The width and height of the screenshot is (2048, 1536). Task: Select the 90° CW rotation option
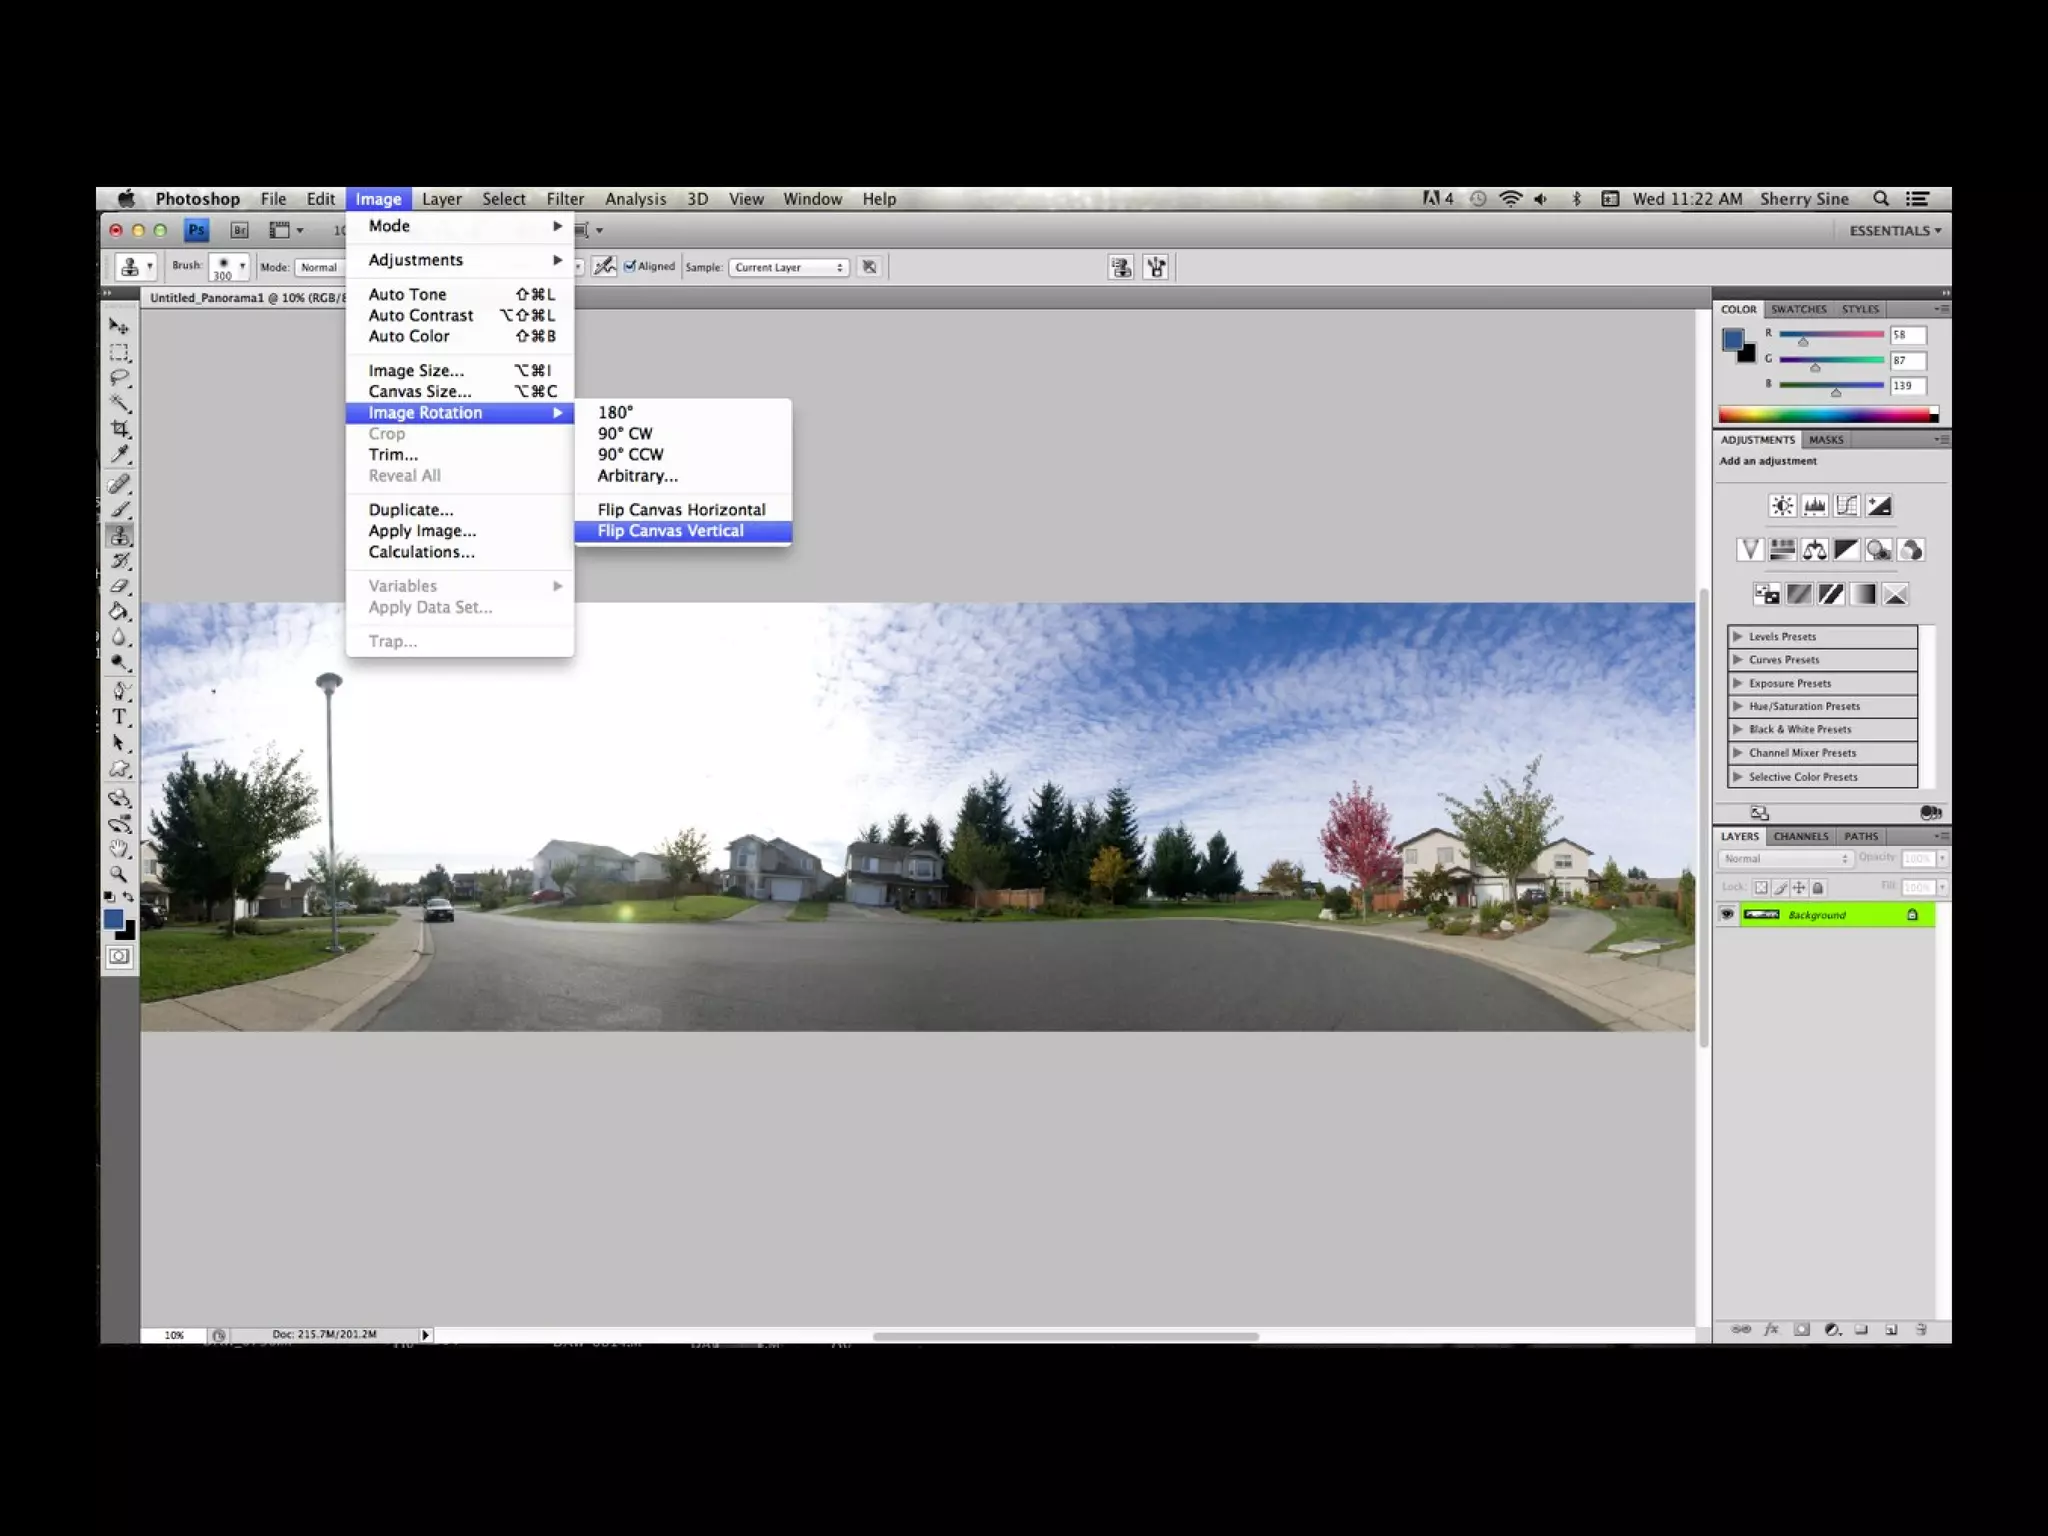tap(625, 434)
